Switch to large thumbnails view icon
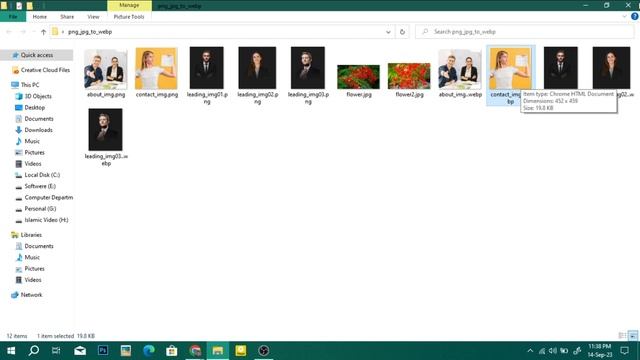 [x=633, y=336]
